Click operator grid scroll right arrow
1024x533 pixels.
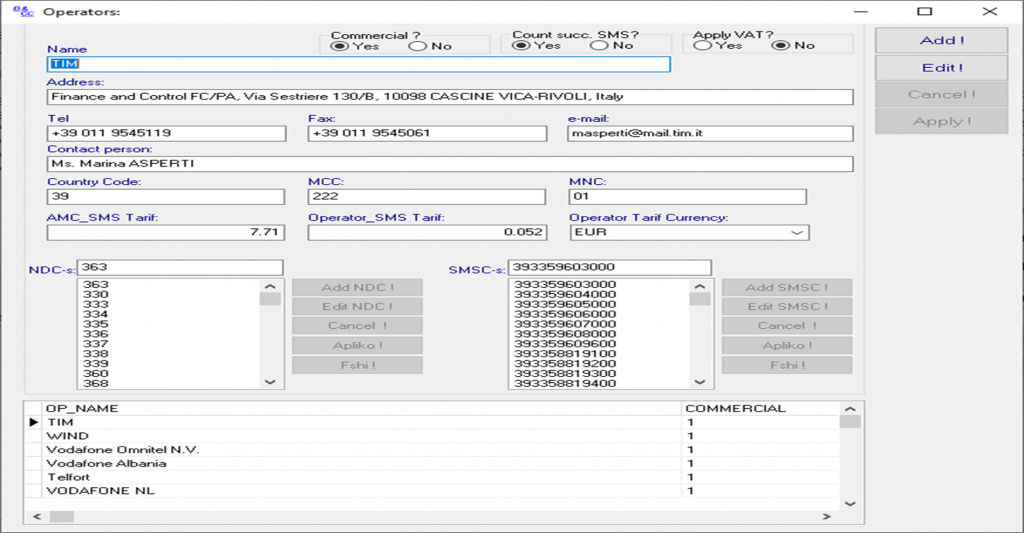point(827,517)
